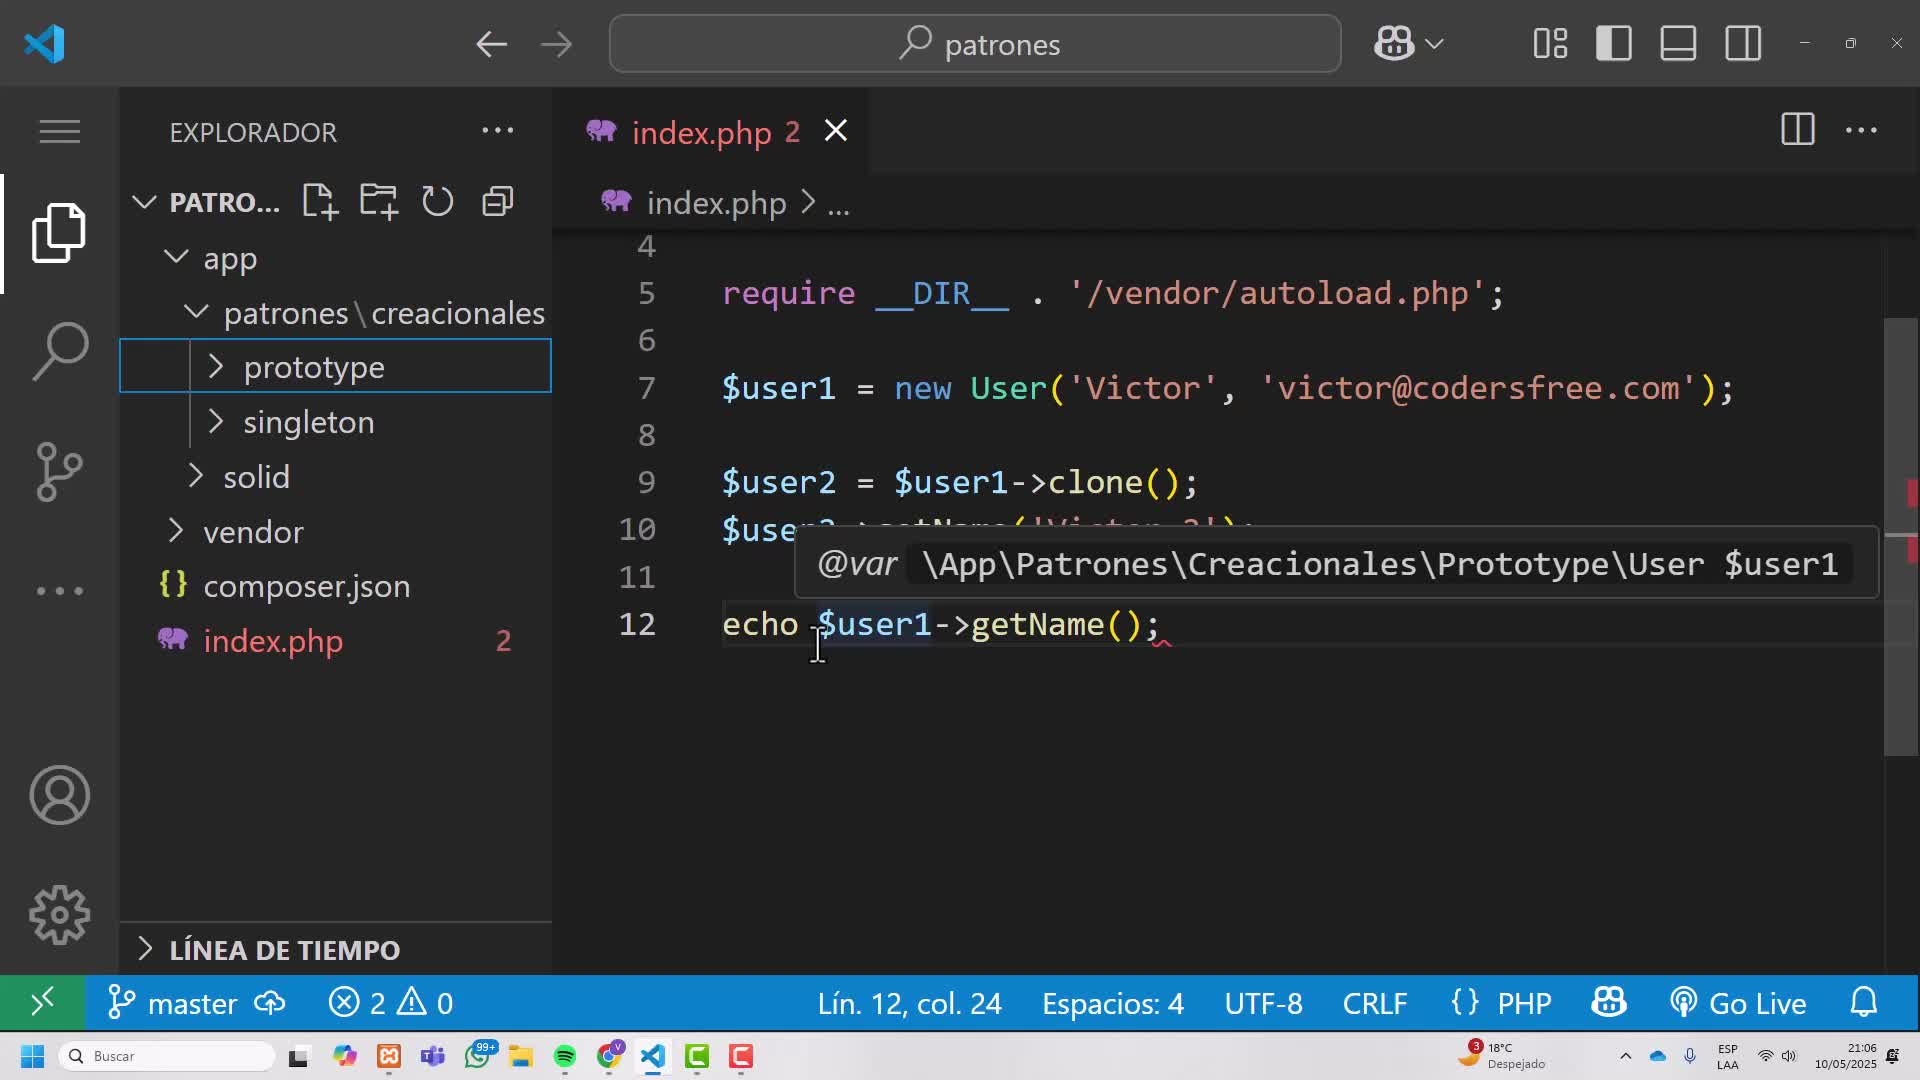Open a remote window from status bar
Viewport: 1920px width, 1080px height.
tap(42, 1002)
